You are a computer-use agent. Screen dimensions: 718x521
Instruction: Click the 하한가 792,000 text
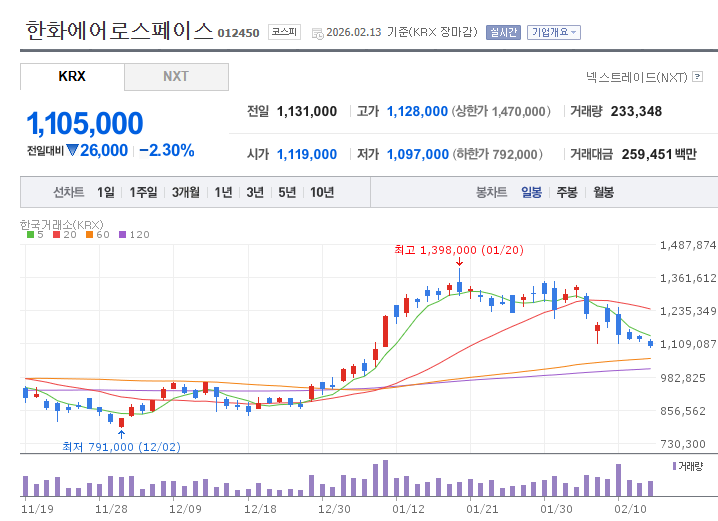pyautogui.click(x=498, y=154)
